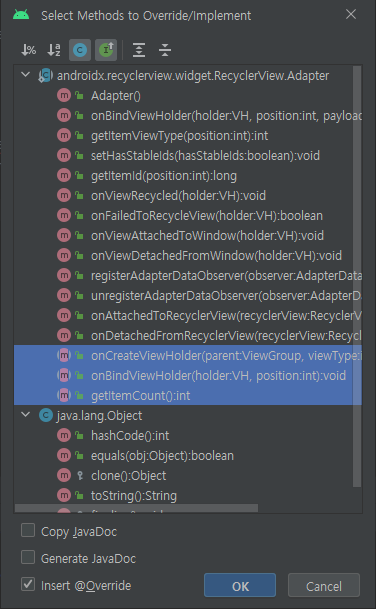Image resolution: width=376 pixels, height=609 pixels.
Task: Select androidx.recyclerview.widget.RecyclerView.Adapter class row
Action: pos(188,75)
